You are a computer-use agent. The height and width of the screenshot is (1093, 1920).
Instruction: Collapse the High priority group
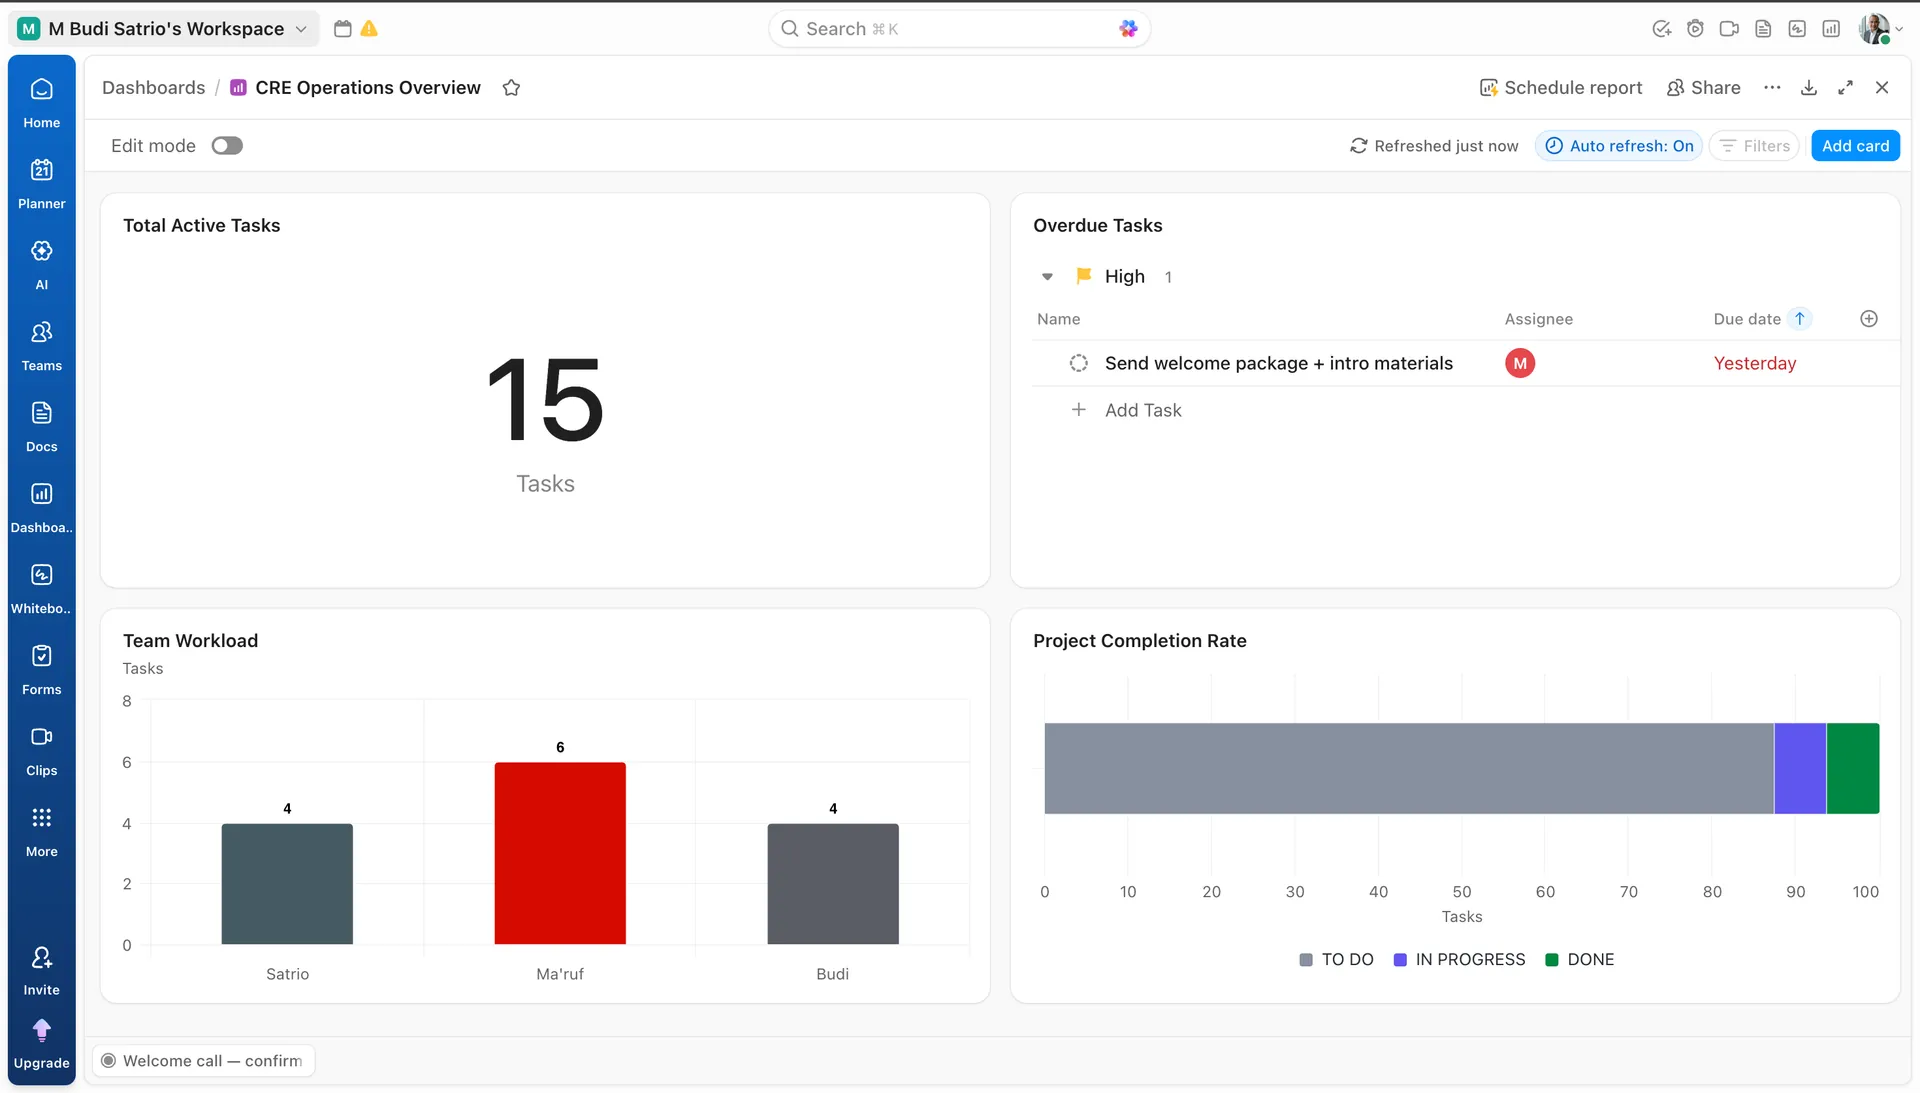tap(1047, 277)
